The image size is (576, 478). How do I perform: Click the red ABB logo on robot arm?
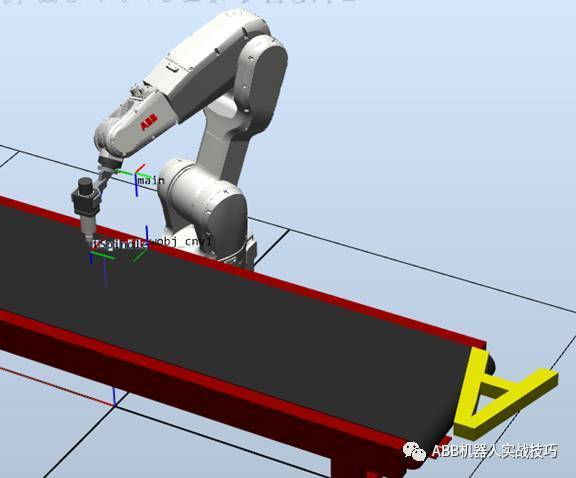[x=149, y=122]
